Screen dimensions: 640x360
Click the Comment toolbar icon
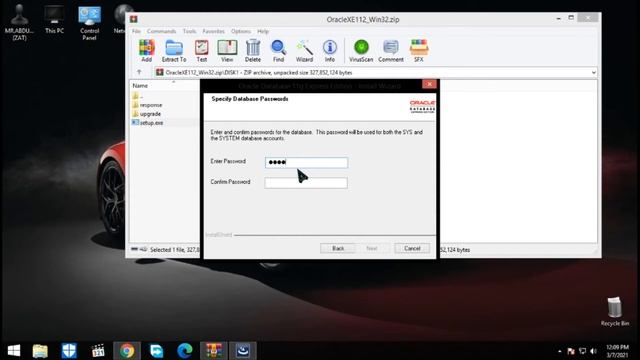coord(391,51)
